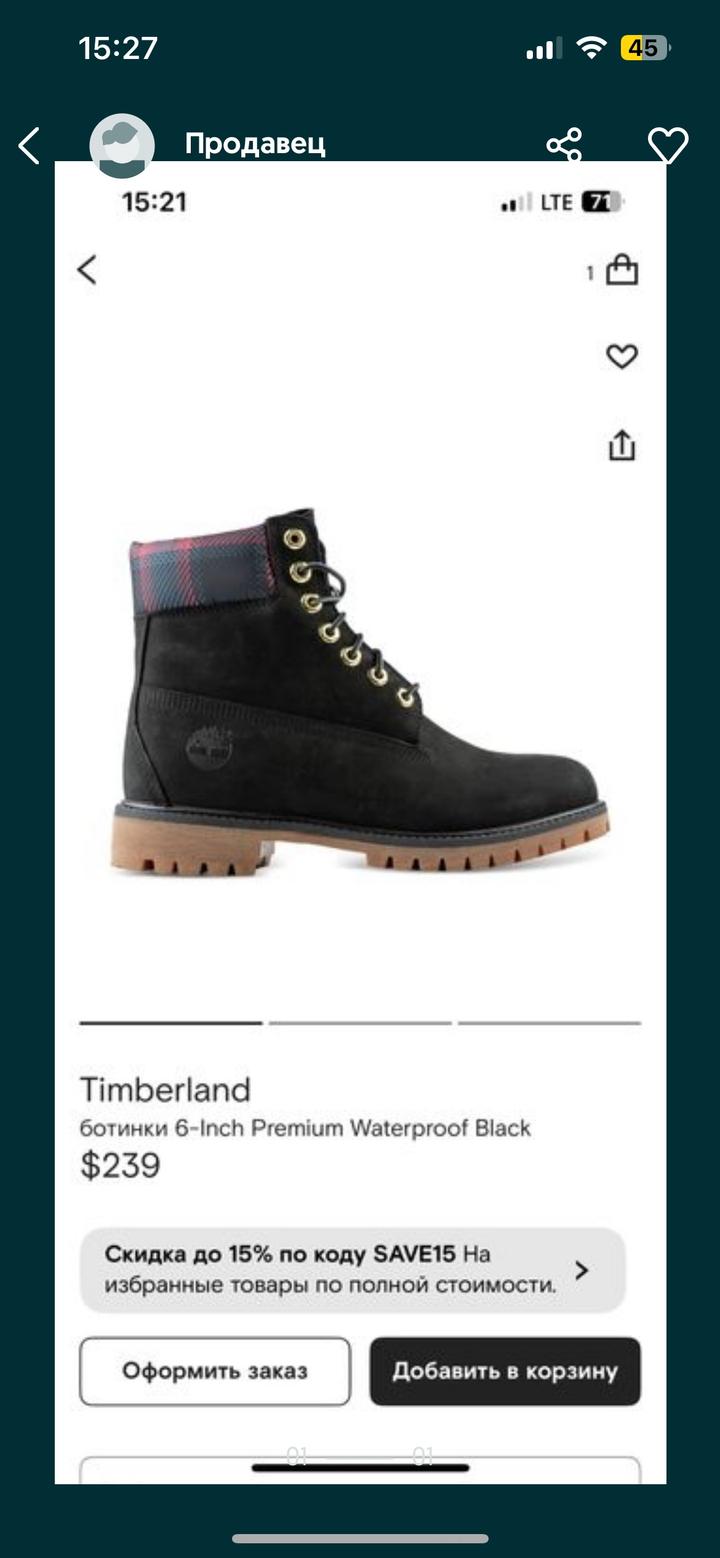Screen dimensions: 720x1558
Task: Tap the upload share icon below heart
Action: tap(622, 445)
